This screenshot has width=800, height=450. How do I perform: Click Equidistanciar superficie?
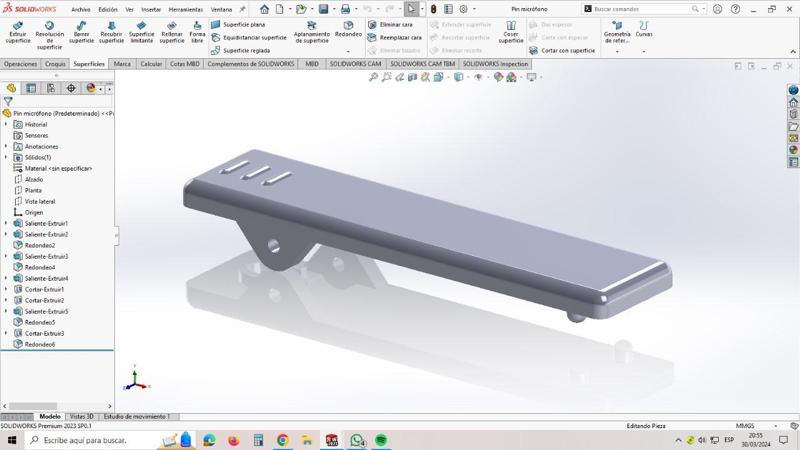[x=249, y=38]
